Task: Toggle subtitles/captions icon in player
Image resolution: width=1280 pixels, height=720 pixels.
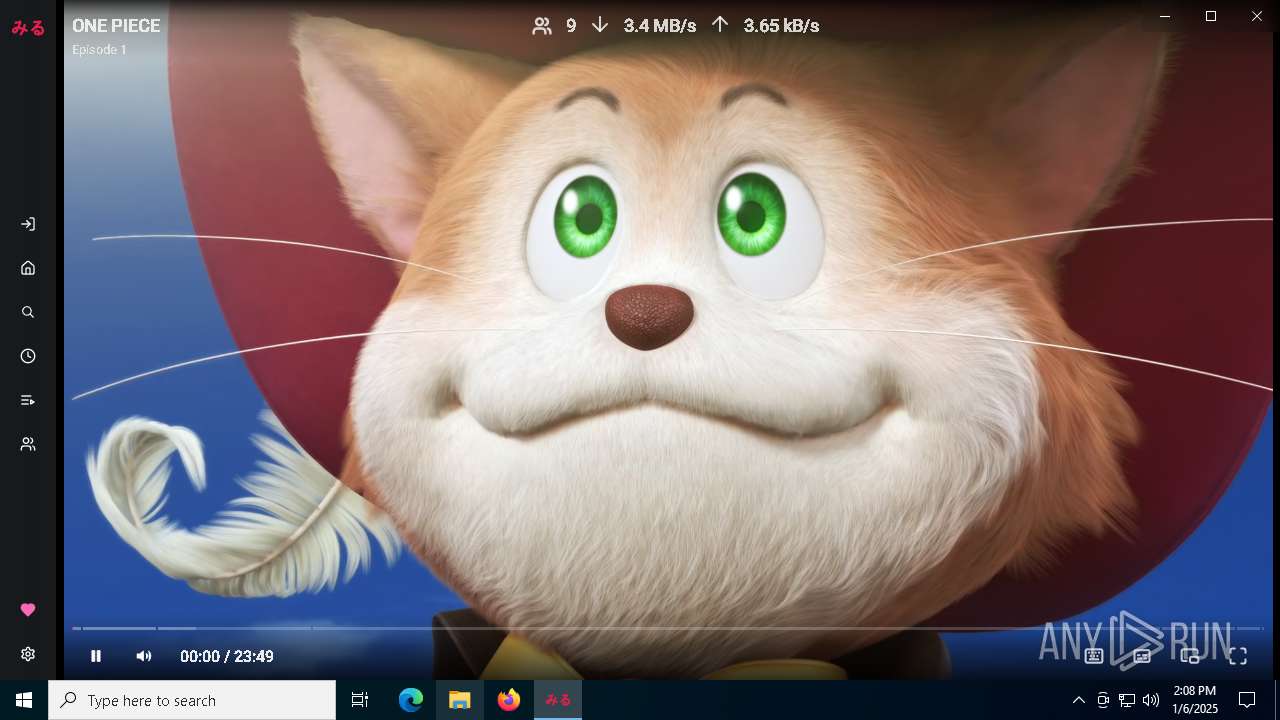Action: pyautogui.click(x=1142, y=656)
